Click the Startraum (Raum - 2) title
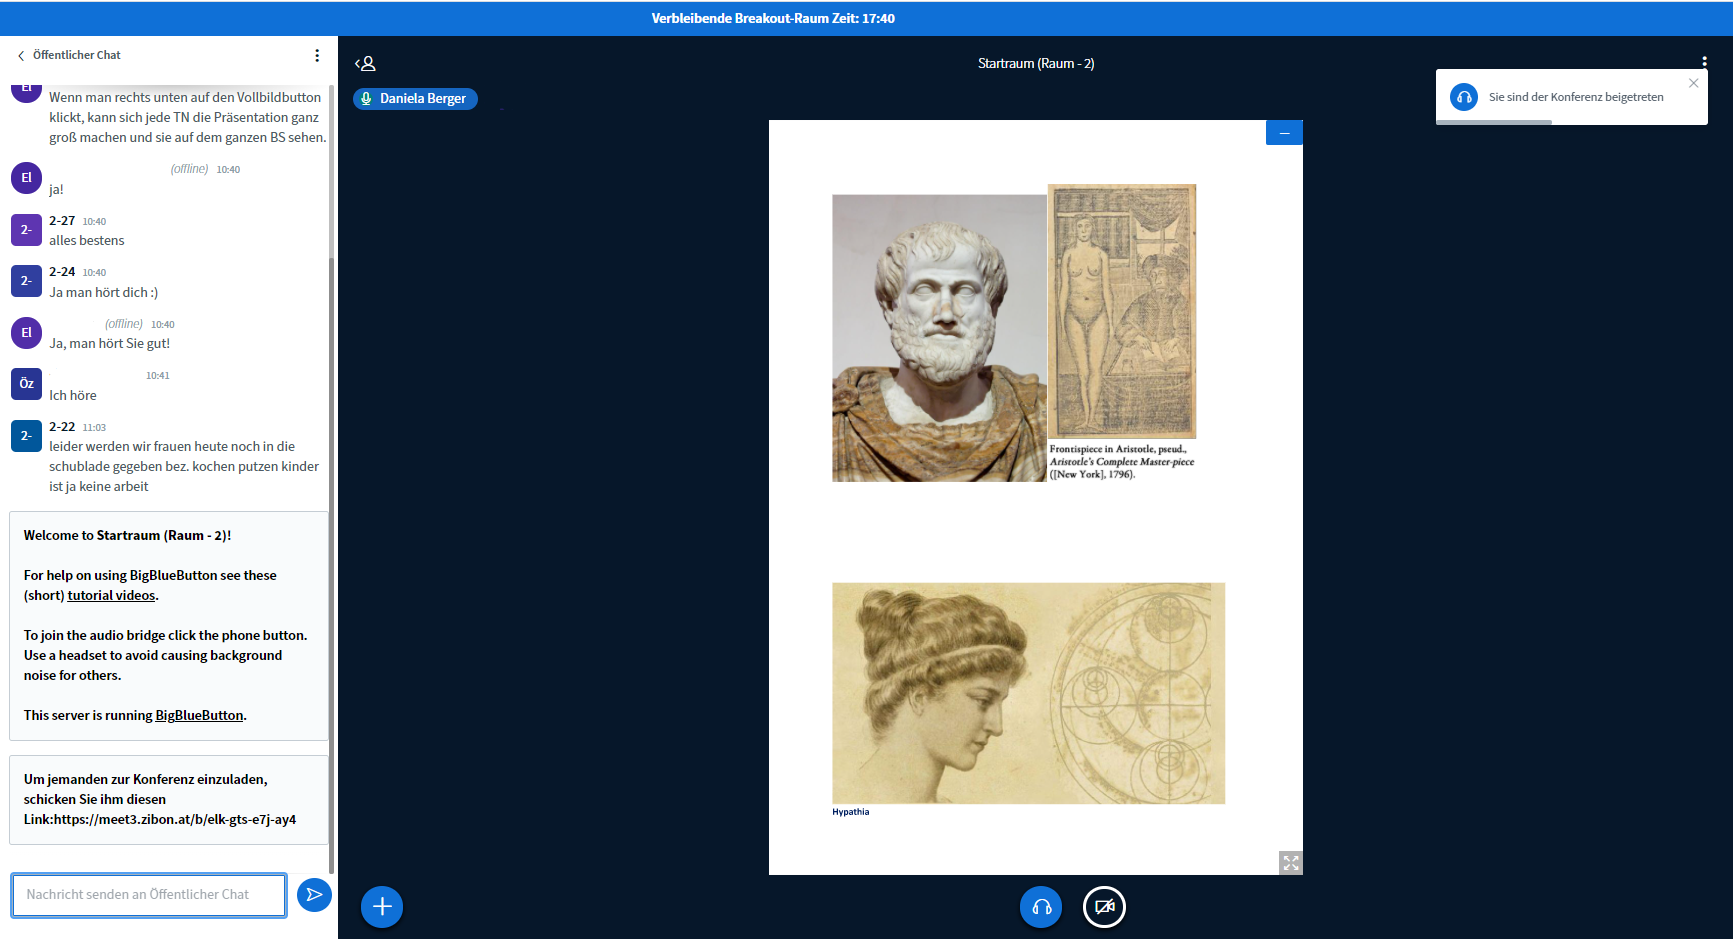Viewport: 1733px width, 939px height. pyautogui.click(x=1036, y=64)
